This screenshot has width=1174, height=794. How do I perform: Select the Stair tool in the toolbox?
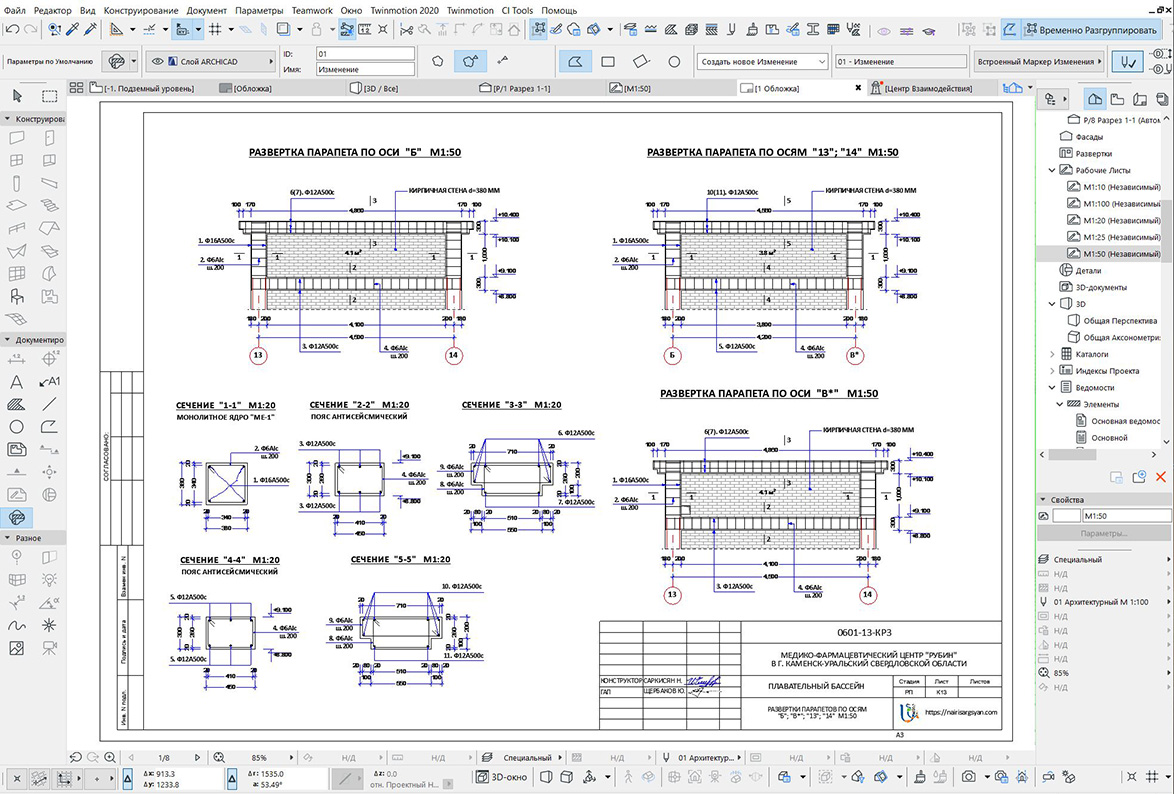click(49, 205)
